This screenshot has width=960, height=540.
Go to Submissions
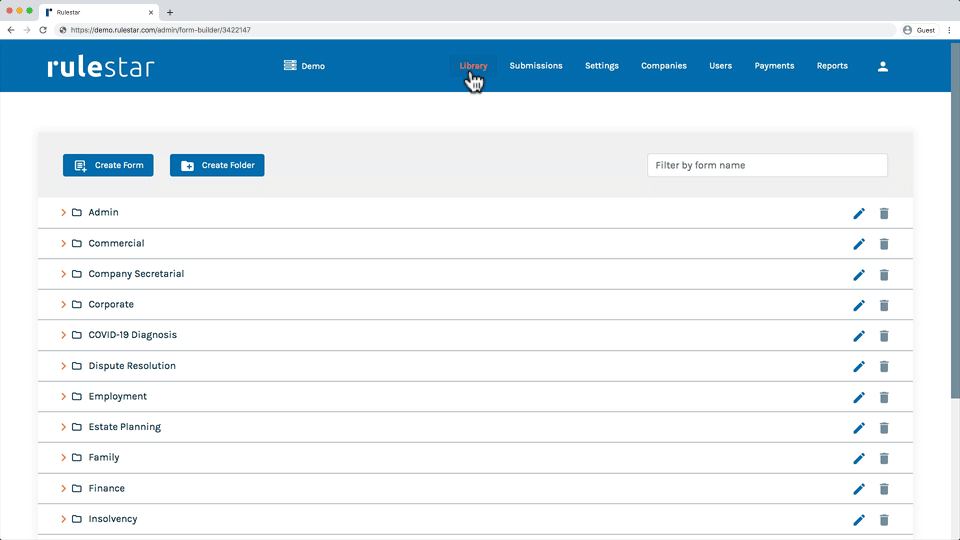click(x=536, y=66)
